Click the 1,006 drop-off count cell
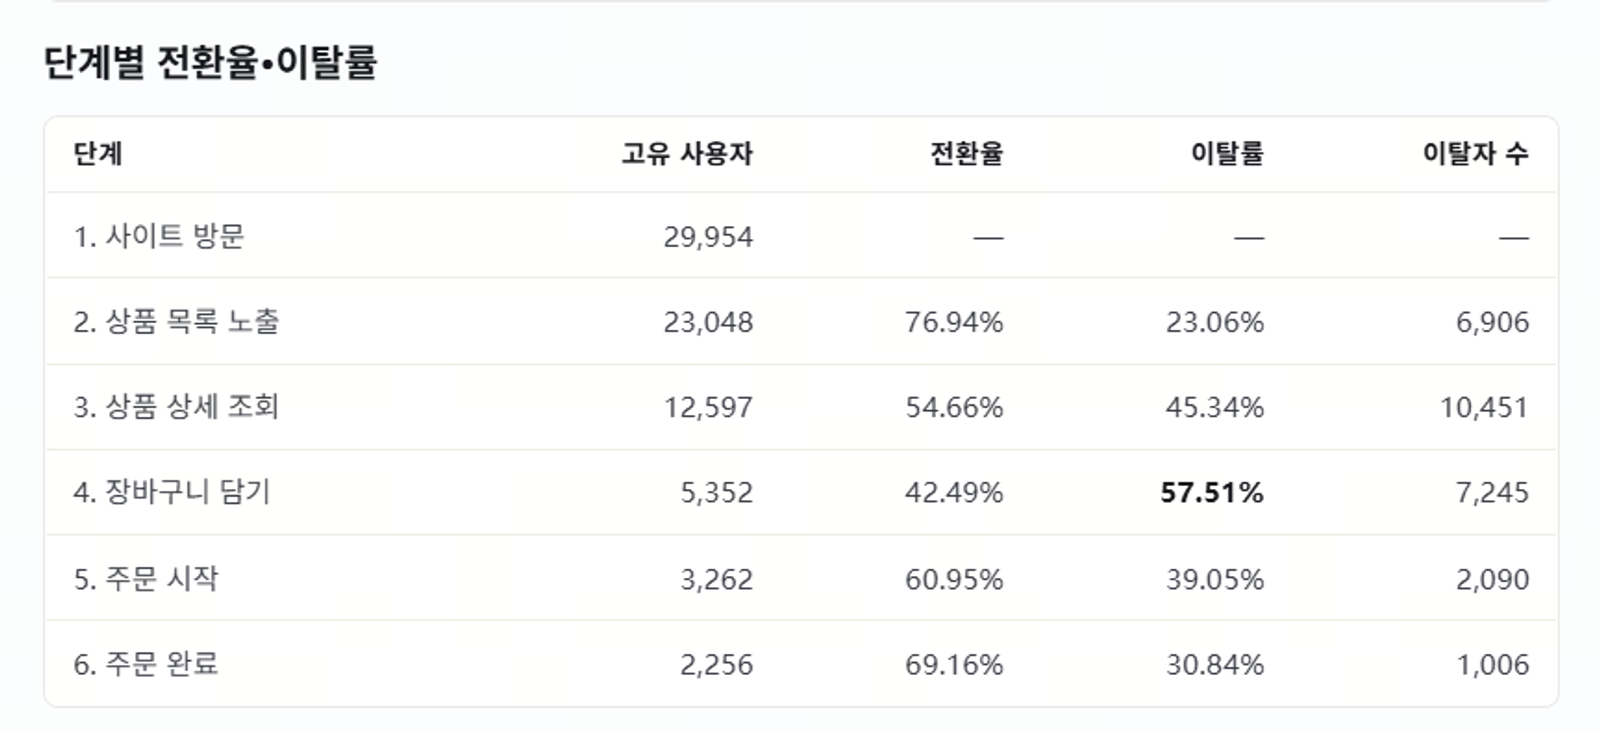The width and height of the screenshot is (1600, 731). pyautogui.click(x=1492, y=665)
